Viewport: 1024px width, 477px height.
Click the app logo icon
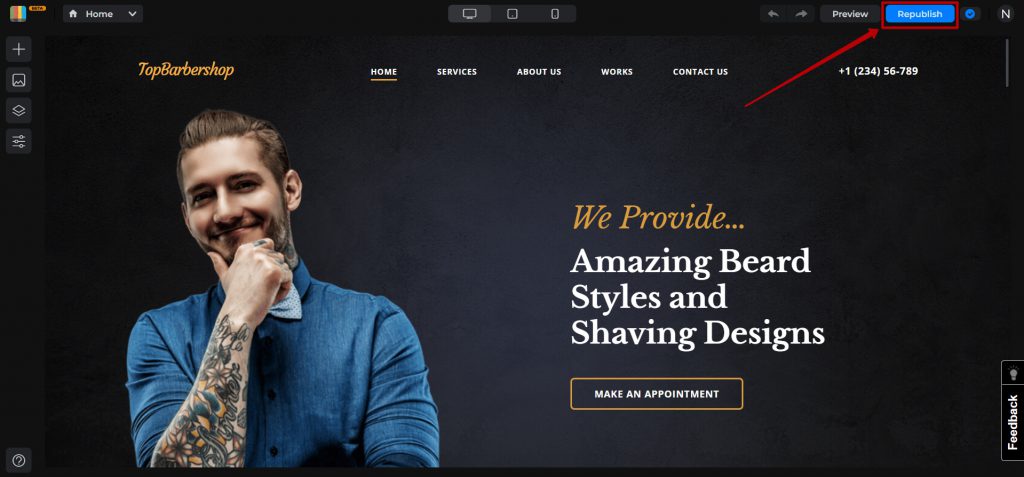(x=18, y=14)
